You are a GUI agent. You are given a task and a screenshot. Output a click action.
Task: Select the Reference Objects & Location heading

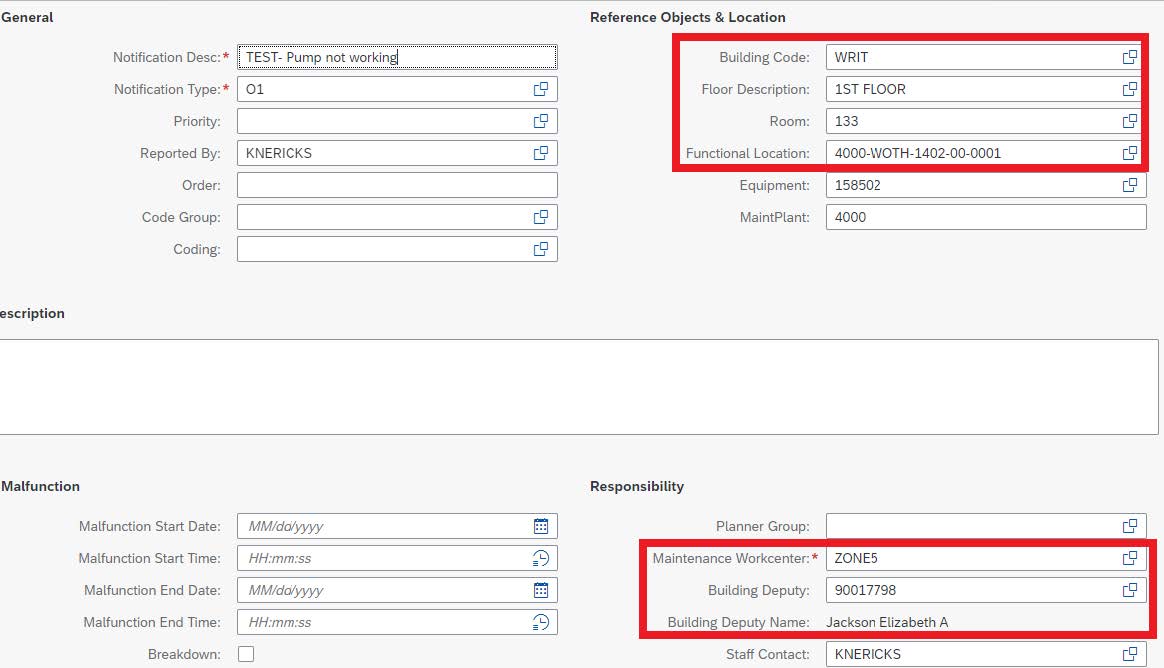coord(687,17)
